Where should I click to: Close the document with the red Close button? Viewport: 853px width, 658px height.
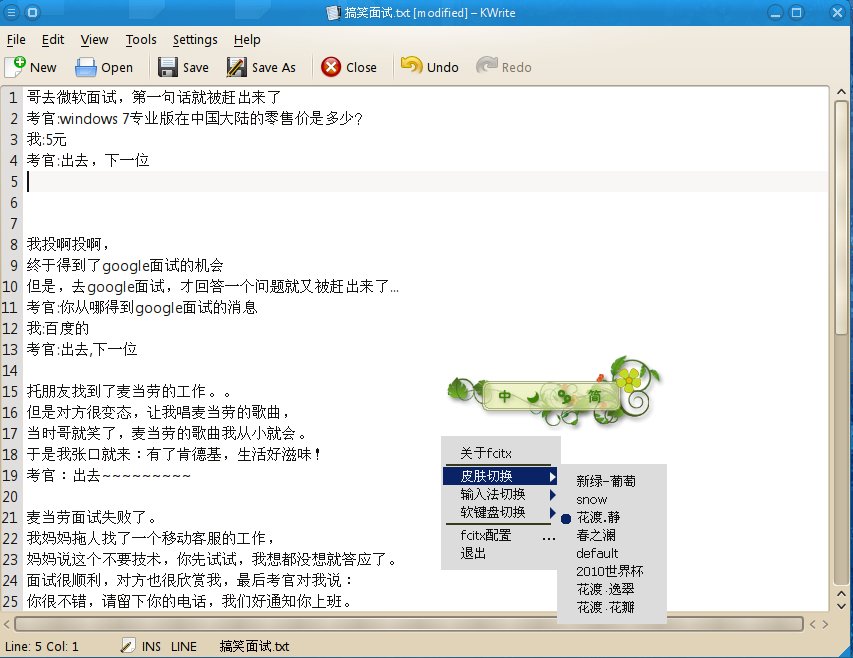pyautogui.click(x=349, y=67)
